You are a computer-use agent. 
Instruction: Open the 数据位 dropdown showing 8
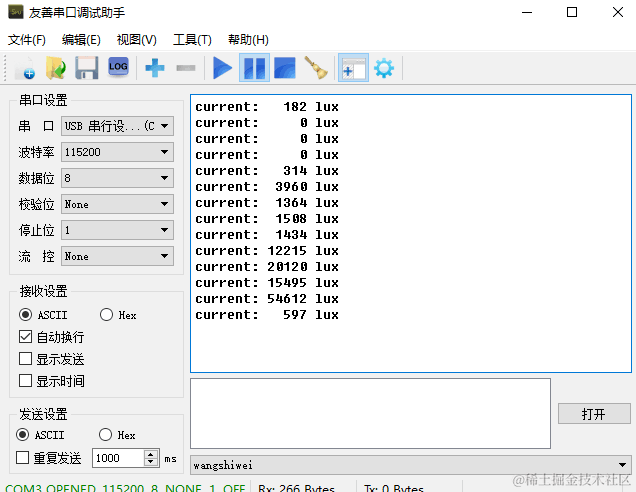(x=117, y=178)
